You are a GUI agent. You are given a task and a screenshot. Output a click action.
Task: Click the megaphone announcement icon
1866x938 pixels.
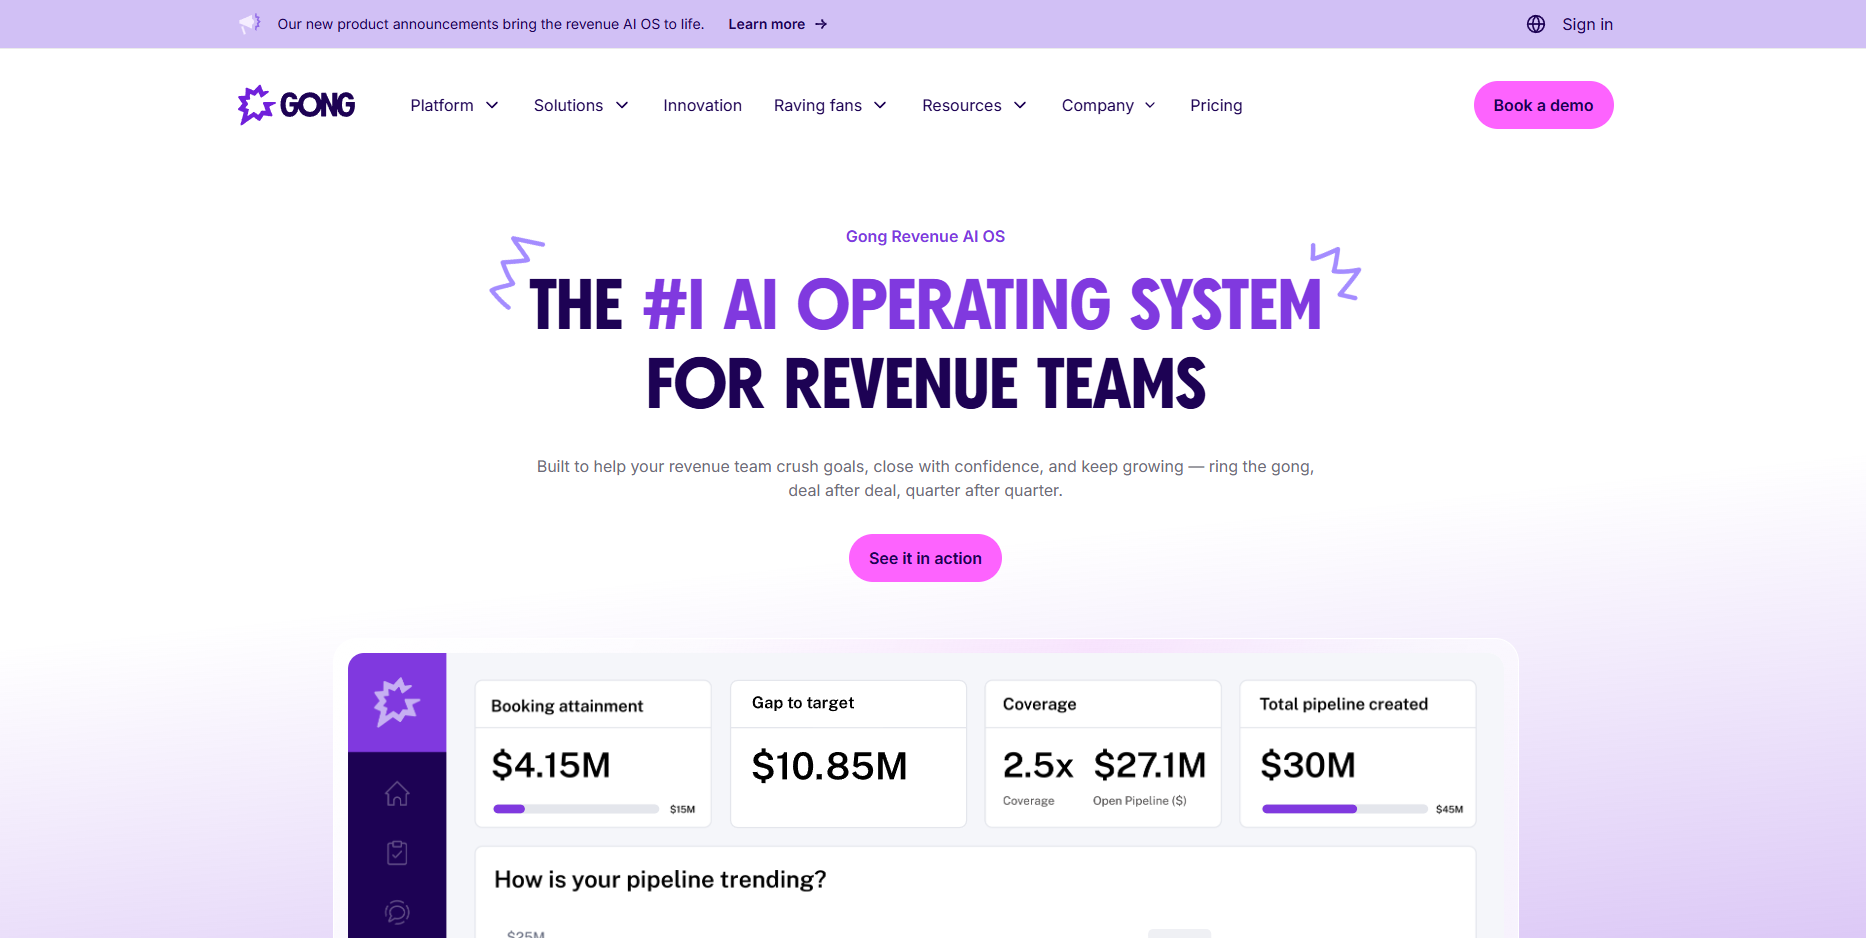coord(250,23)
